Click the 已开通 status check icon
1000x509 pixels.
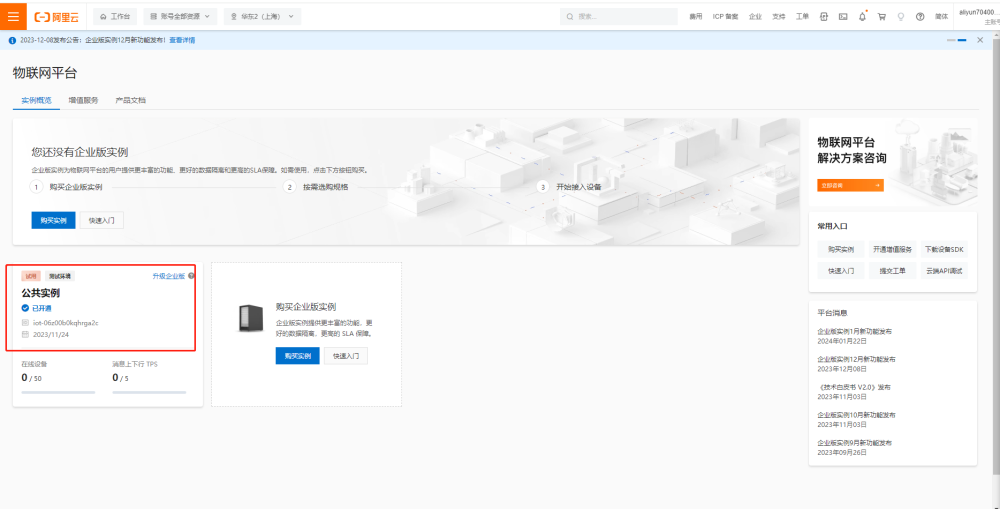point(26,308)
